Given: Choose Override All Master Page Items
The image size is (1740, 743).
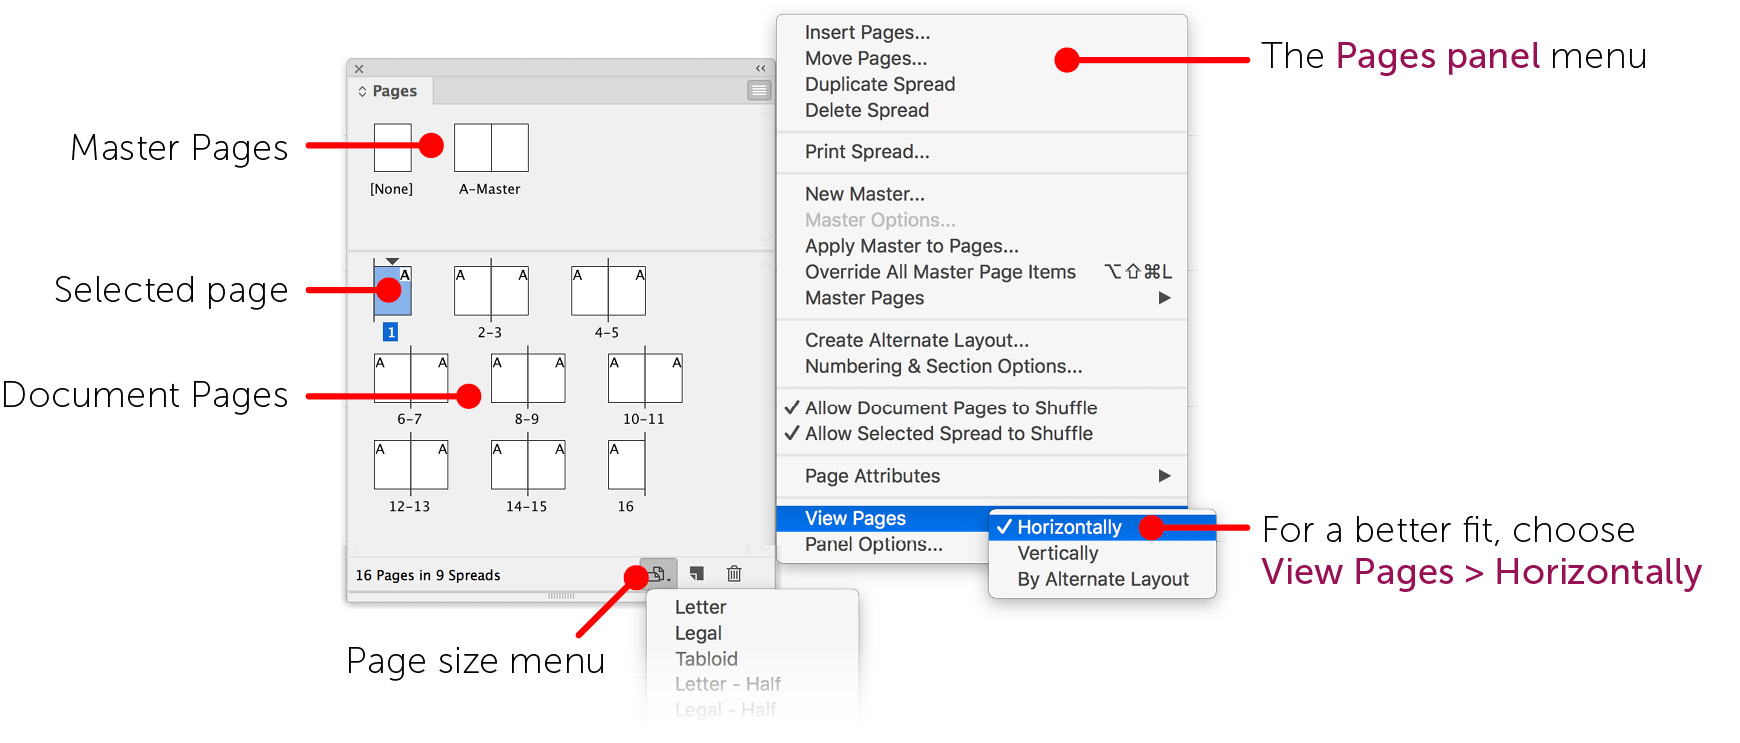Looking at the screenshot, I should (981, 272).
